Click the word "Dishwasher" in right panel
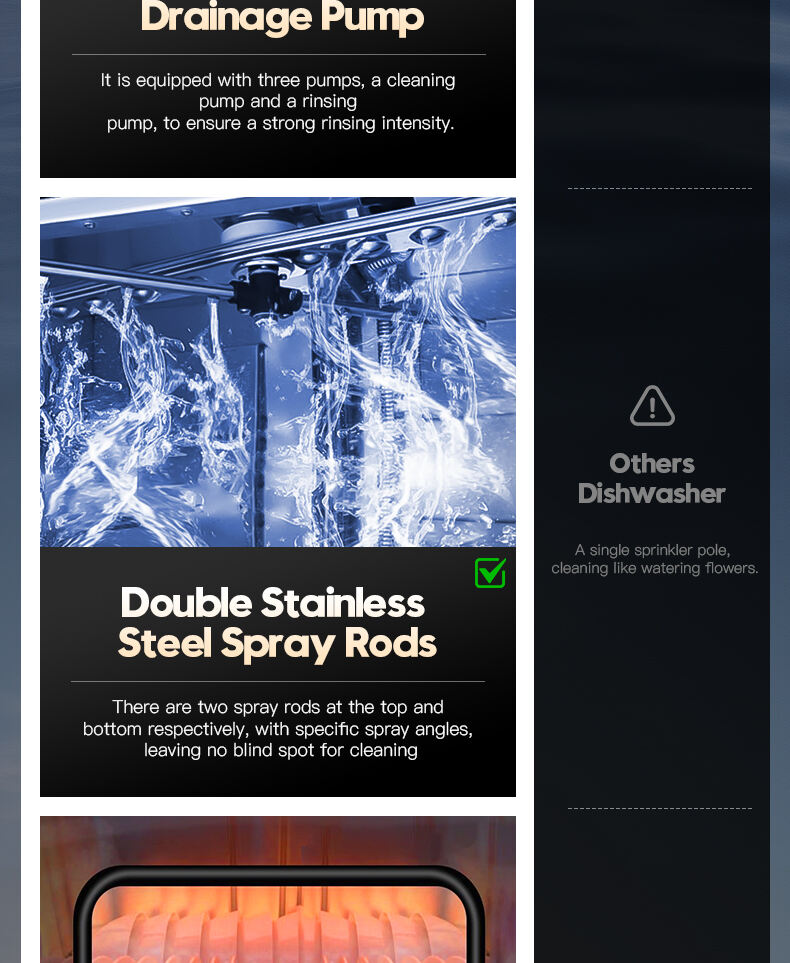The width and height of the screenshot is (790, 963). click(652, 493)
